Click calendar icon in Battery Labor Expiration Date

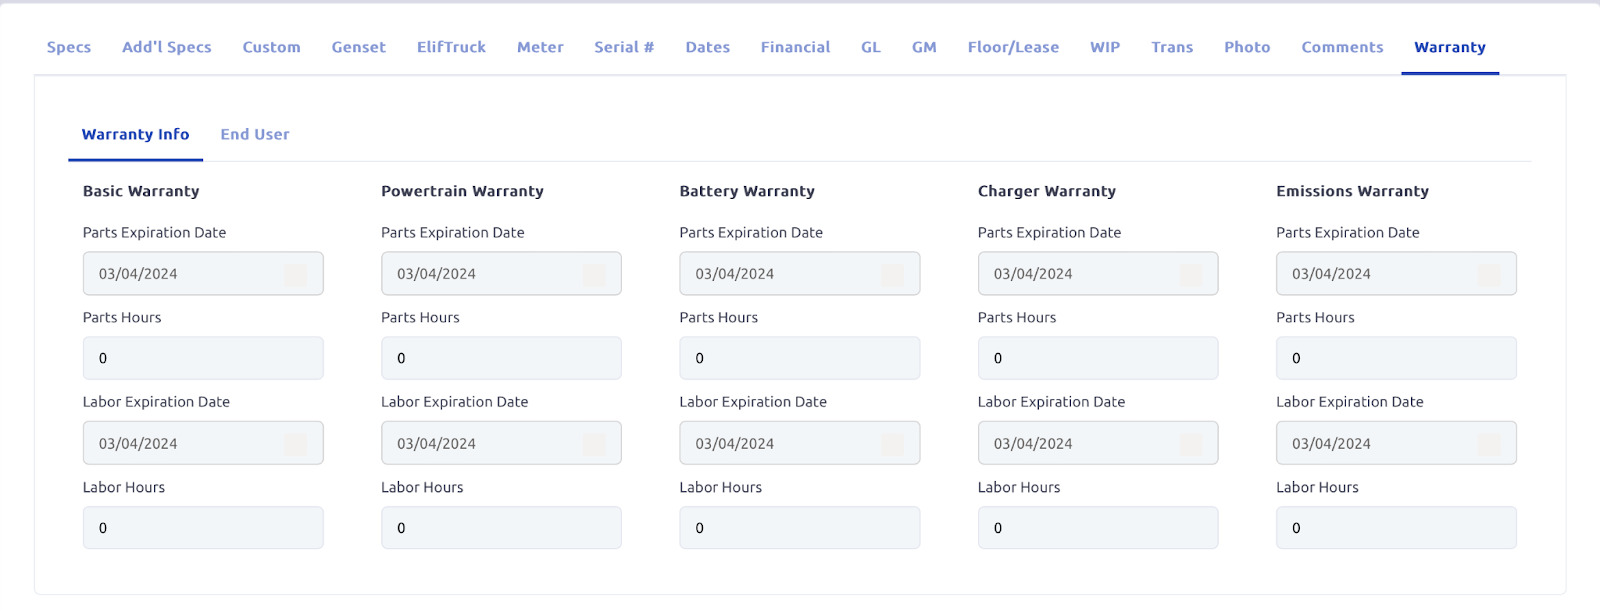pos(892,444)
